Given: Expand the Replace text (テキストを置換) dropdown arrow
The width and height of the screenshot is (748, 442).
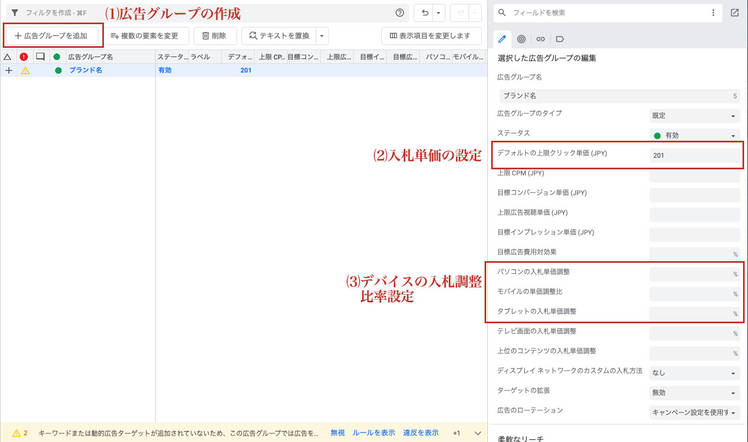Looking at the screenshot, I should 321,35.
